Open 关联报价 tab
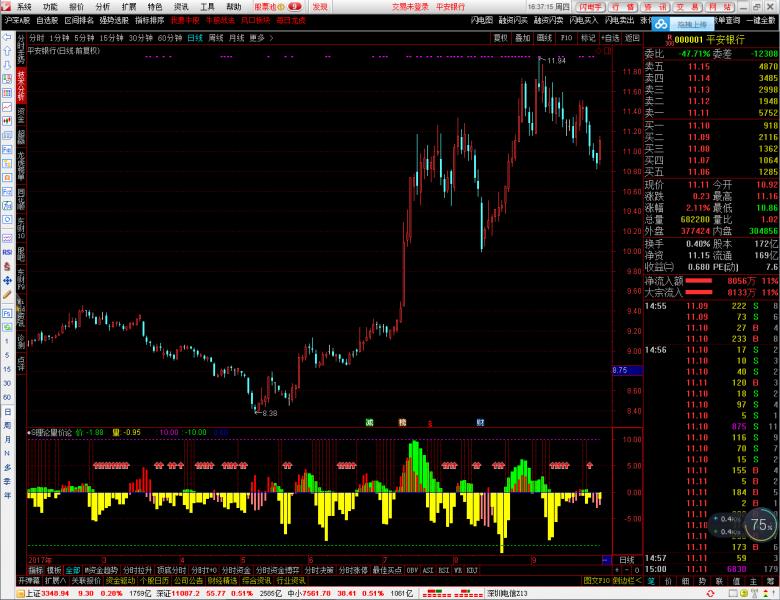 (x=86, y=581)
